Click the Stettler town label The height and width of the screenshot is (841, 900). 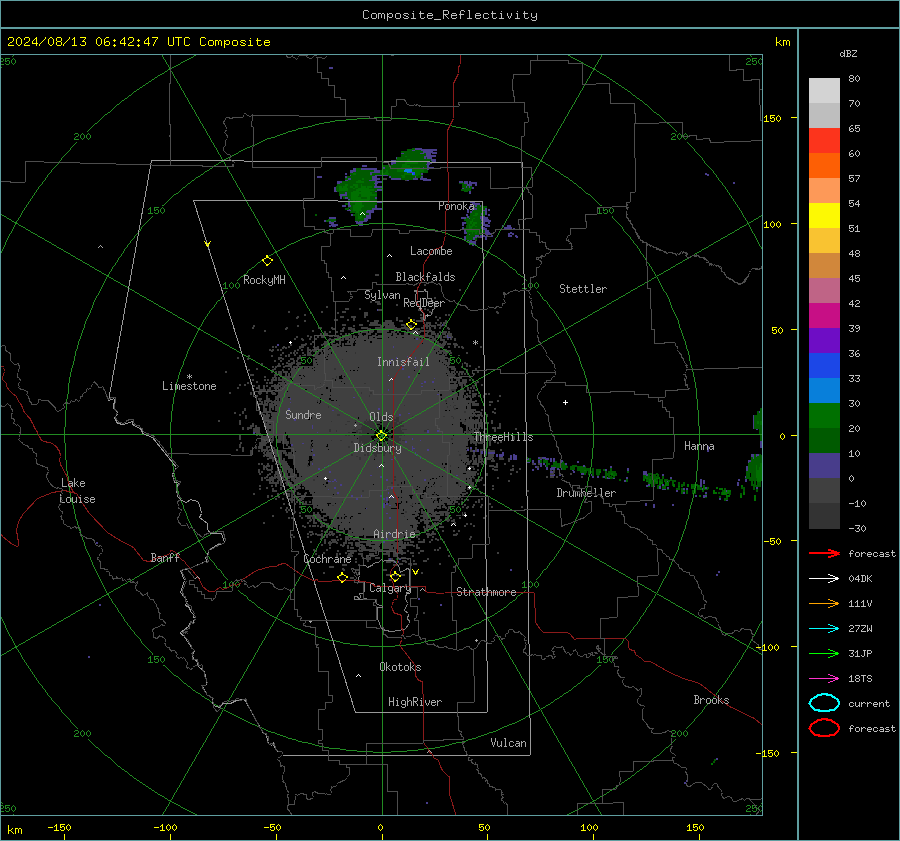click(x=583, y=289)
